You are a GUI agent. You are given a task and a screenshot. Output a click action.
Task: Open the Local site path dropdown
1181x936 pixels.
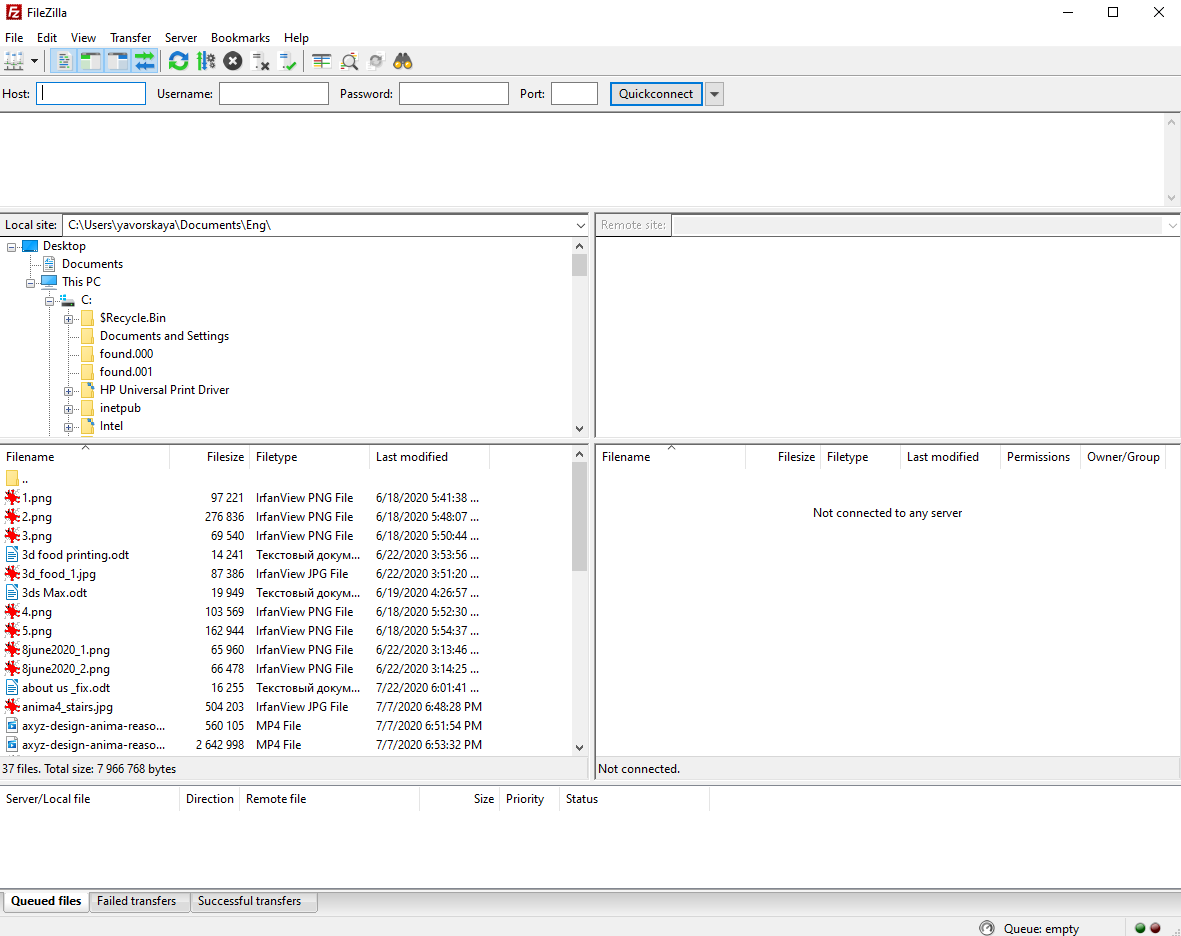click(580, 226)
